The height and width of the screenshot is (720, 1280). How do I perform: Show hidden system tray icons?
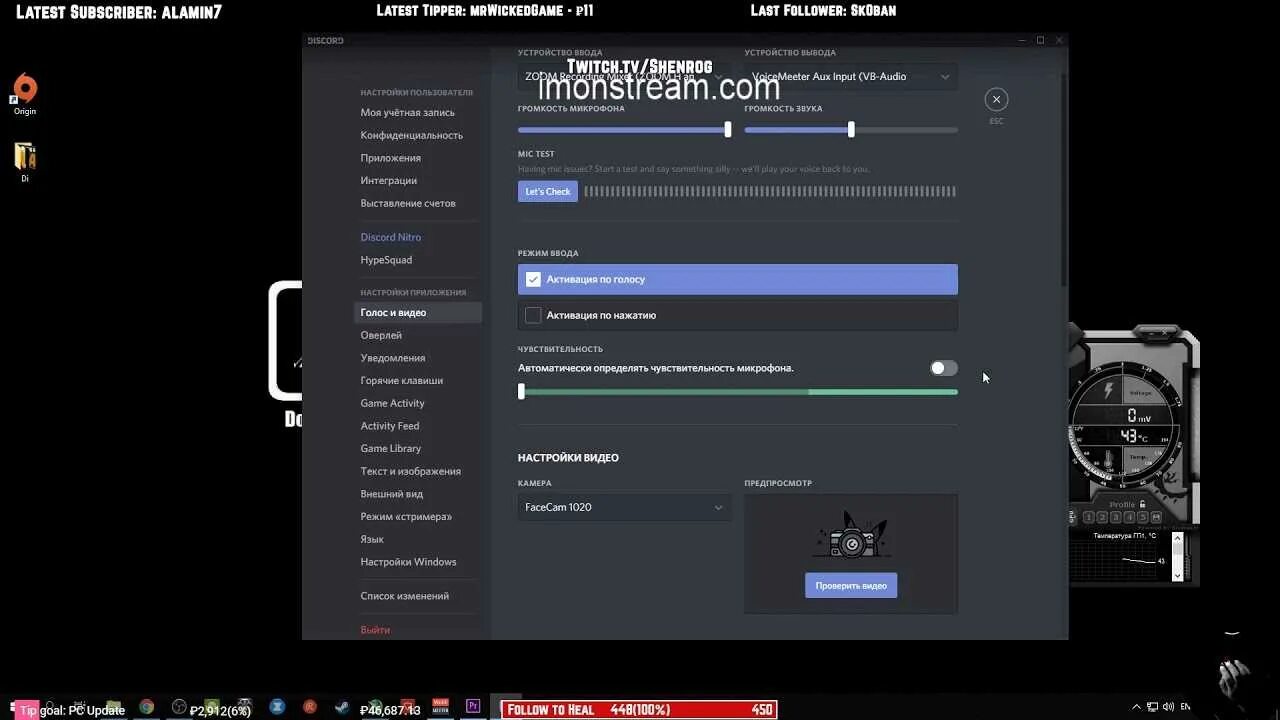[x=1136, y=707]
